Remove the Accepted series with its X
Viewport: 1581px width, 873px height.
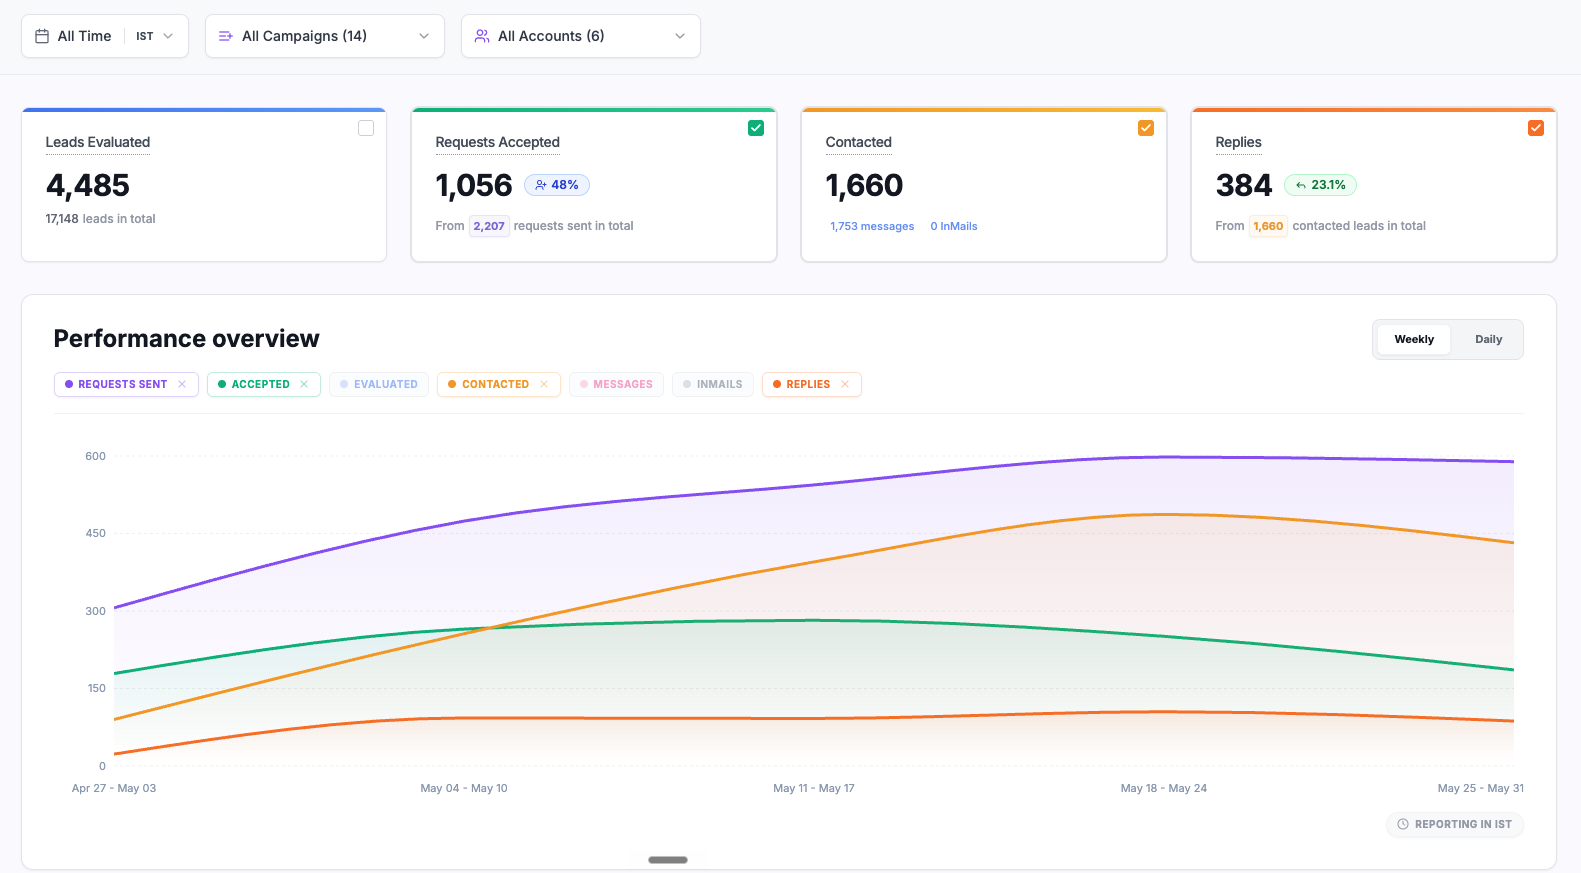coord(304,384)
